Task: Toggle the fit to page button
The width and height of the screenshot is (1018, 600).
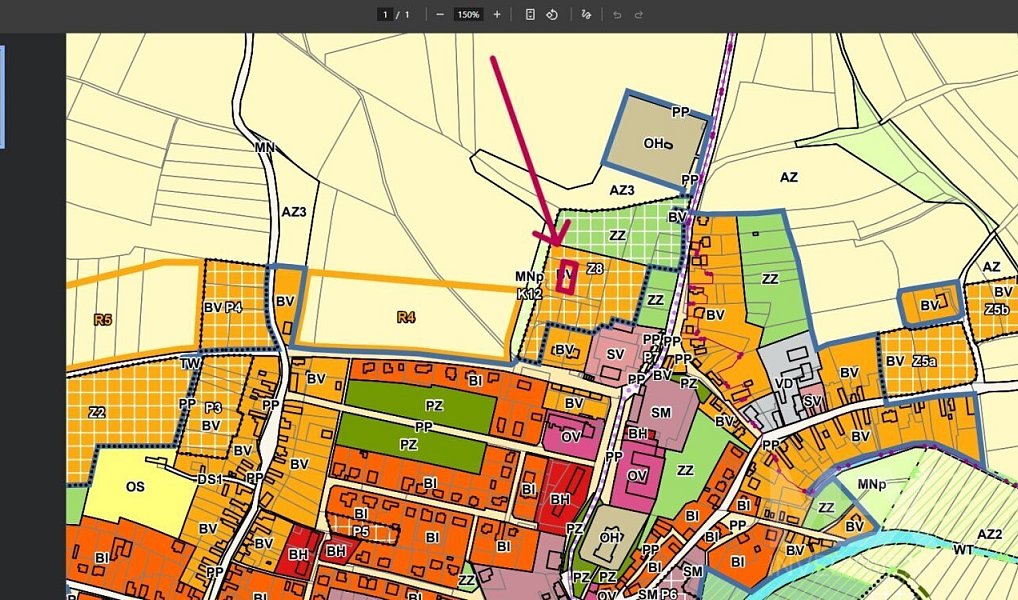Action: click(x=530, y=14)
